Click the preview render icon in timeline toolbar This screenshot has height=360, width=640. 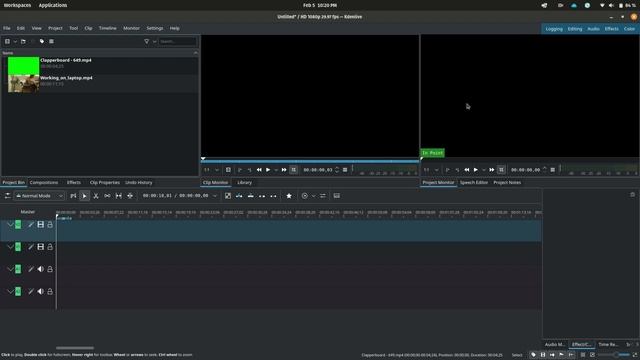[x=304, y=196]
